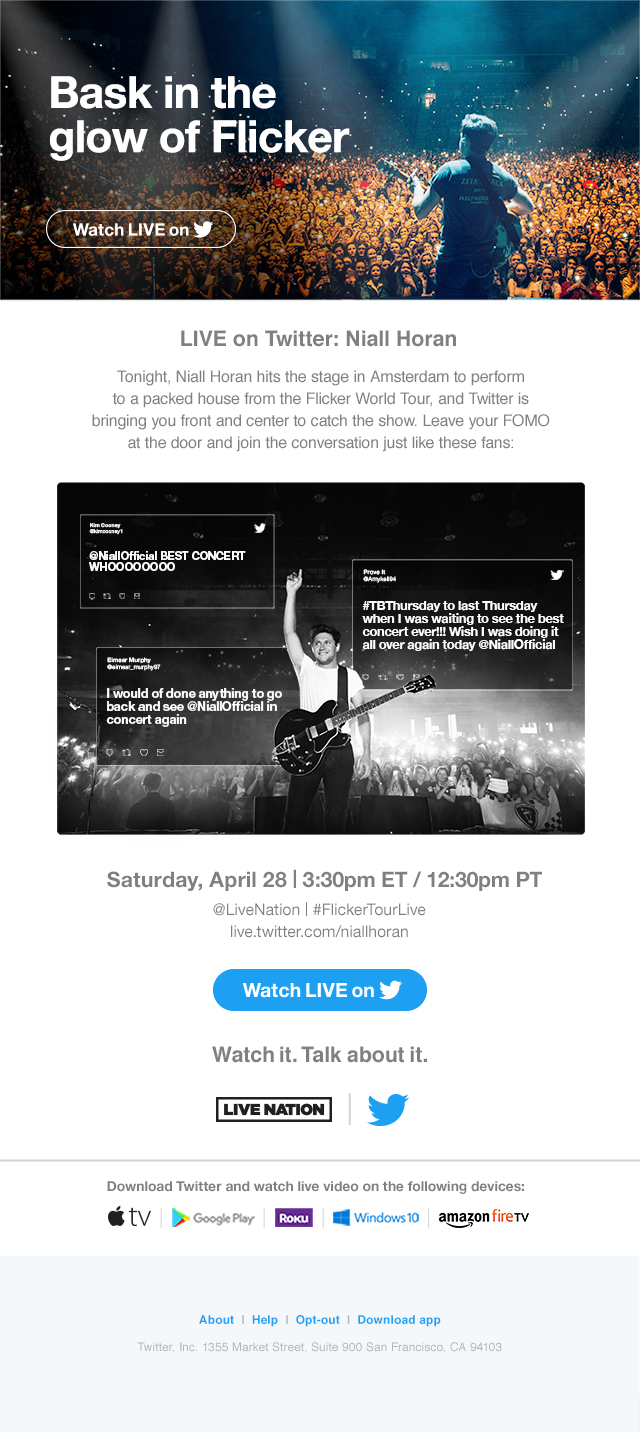Click Twitter bird in Kim Cooney's tweet card

click(x=260, y=528)
